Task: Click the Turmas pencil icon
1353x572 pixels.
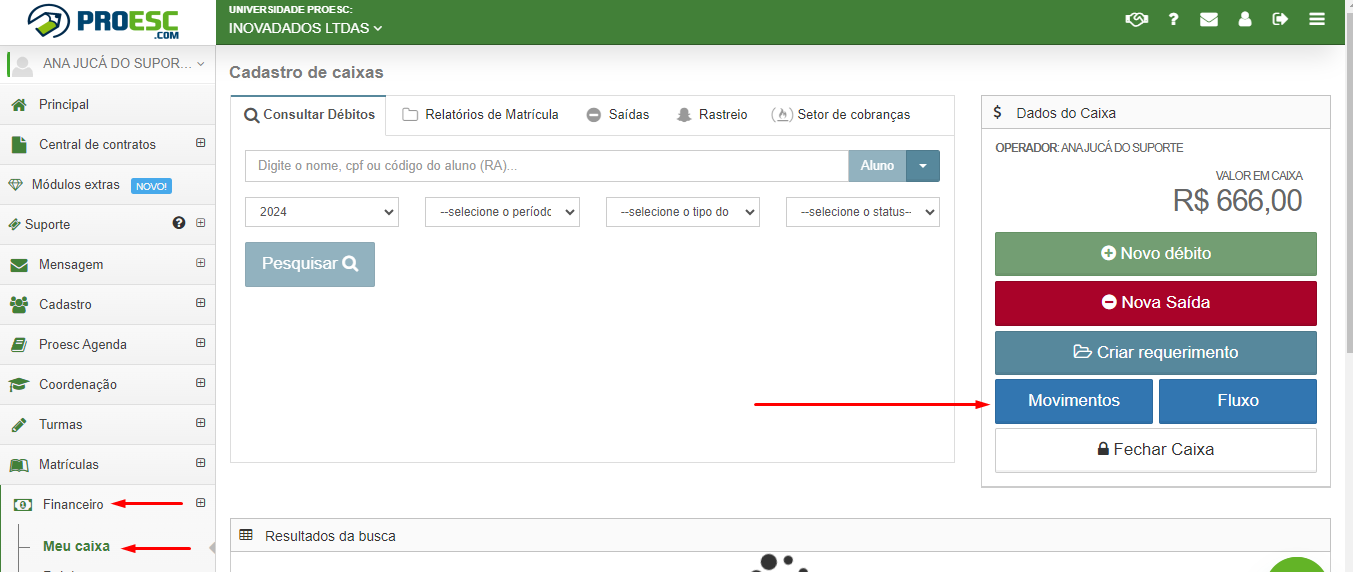Action: coord(18,425)
